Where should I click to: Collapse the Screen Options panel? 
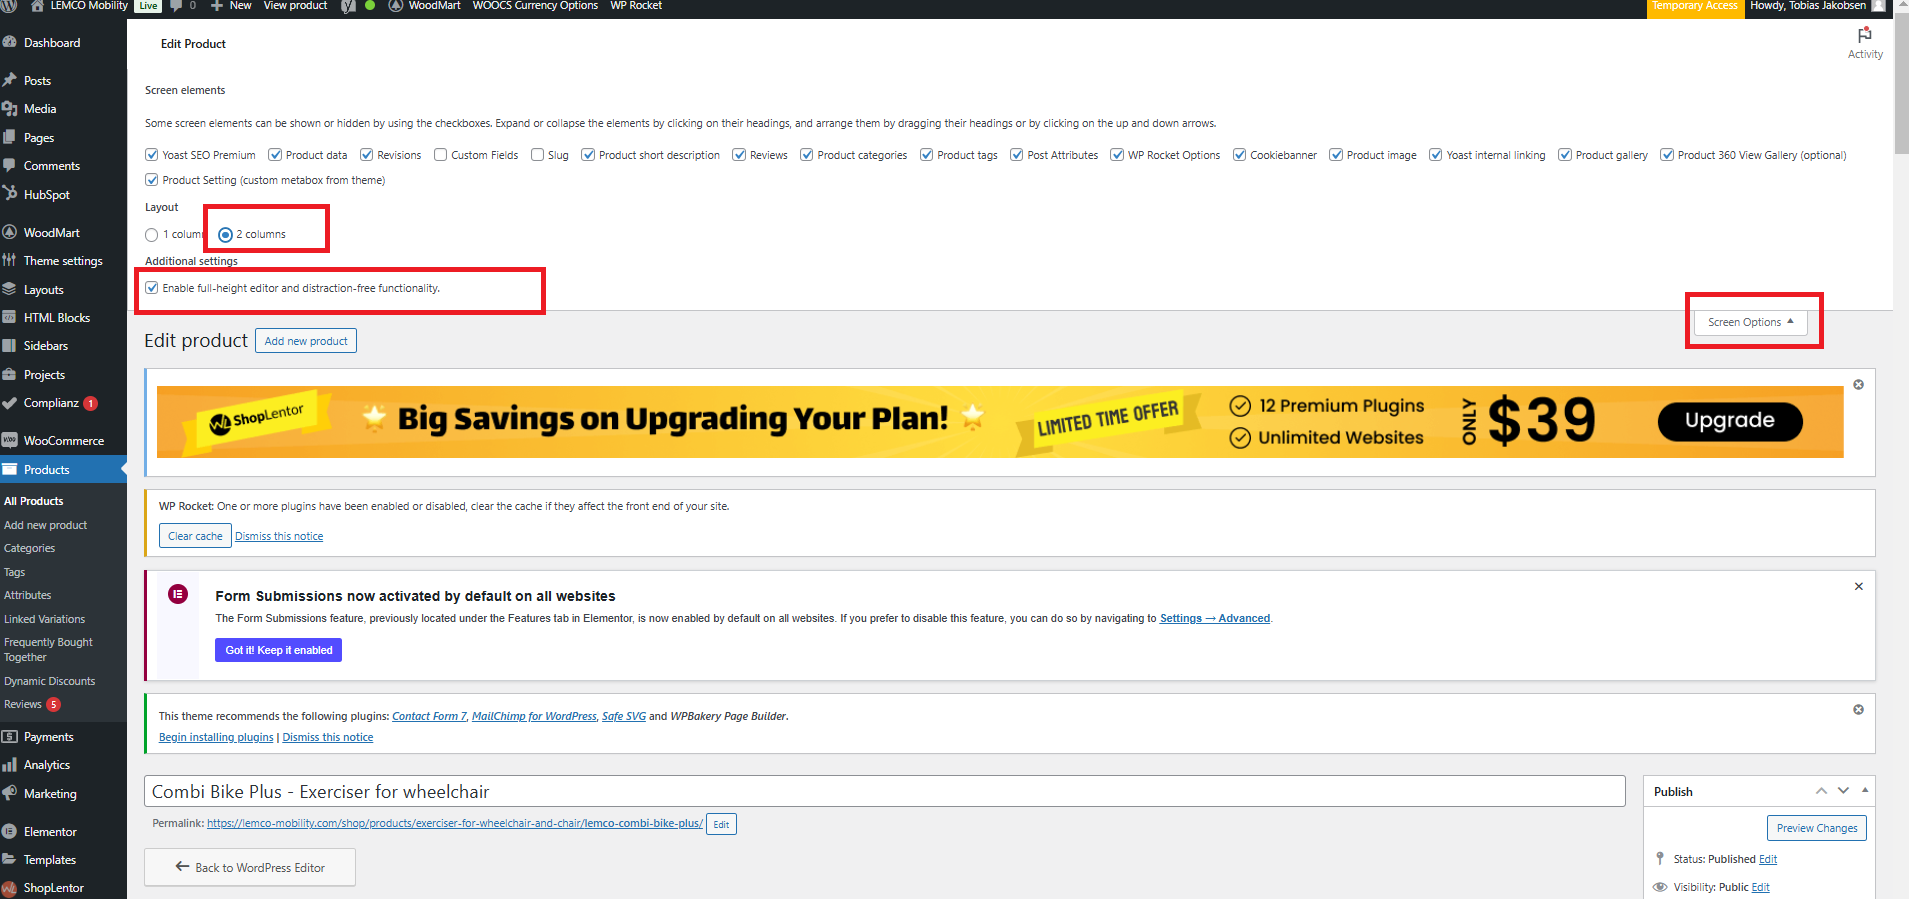click(1750, 322)
